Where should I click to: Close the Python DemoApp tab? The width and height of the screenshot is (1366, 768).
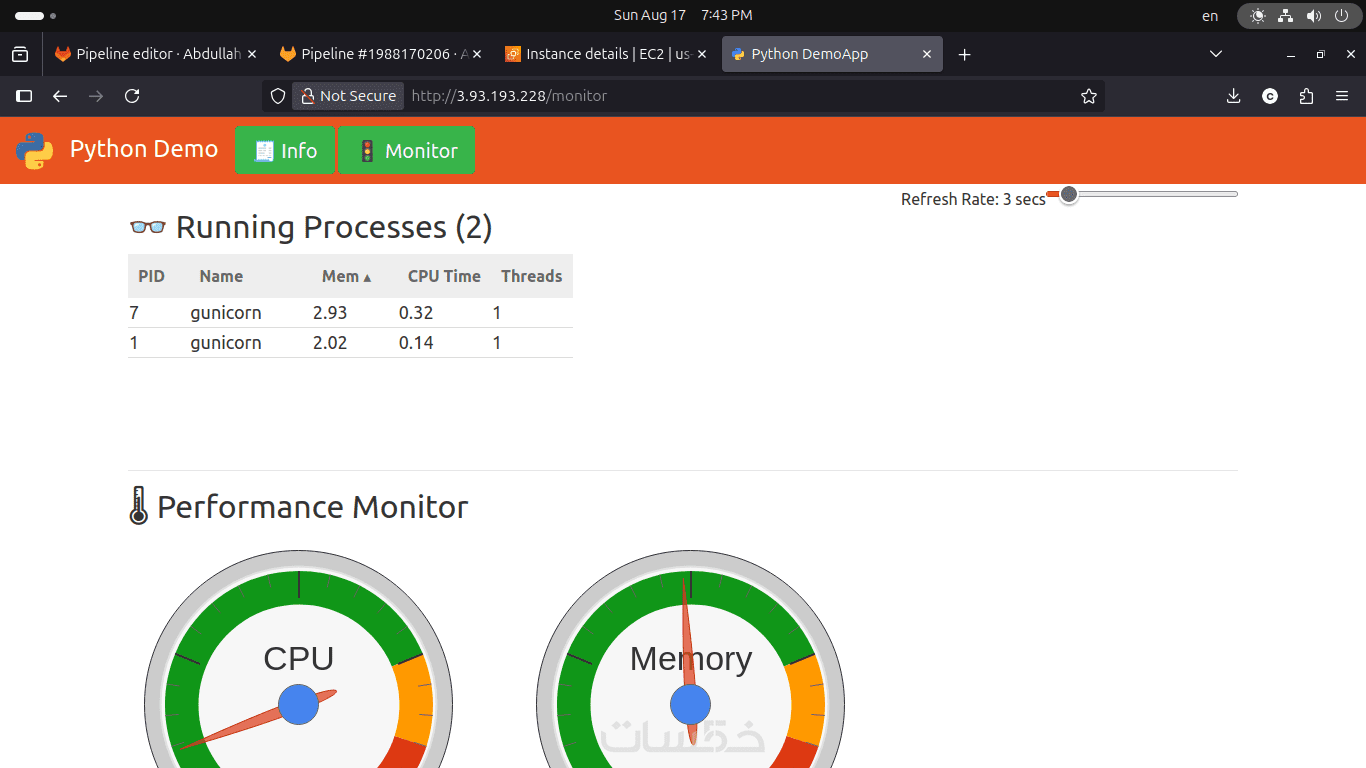coord(927,54)
